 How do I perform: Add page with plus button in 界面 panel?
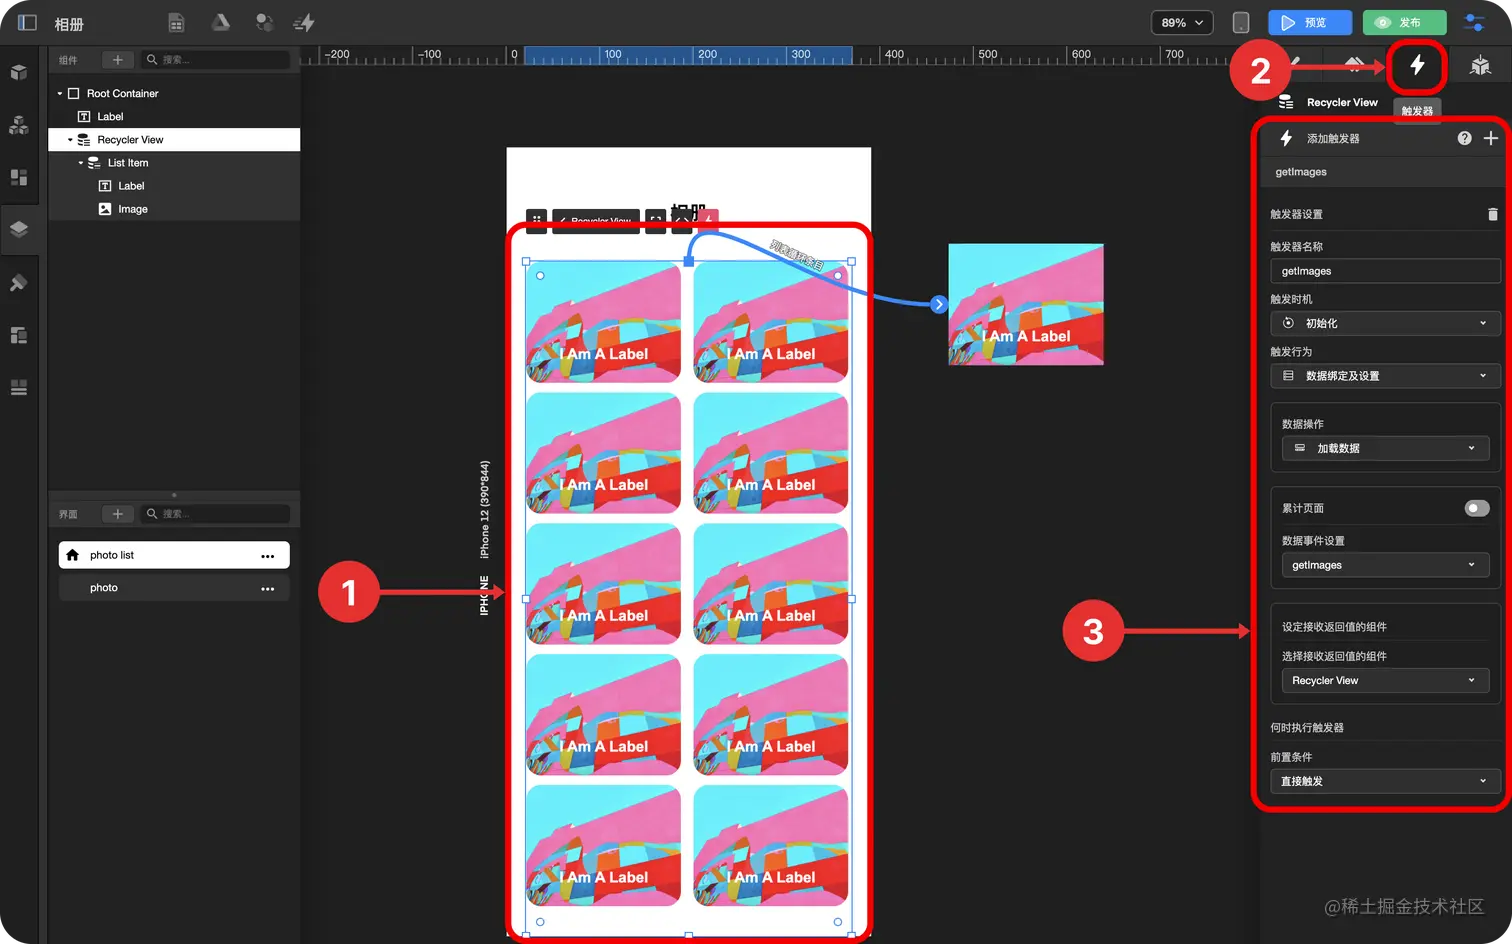(x=117, y=514)
